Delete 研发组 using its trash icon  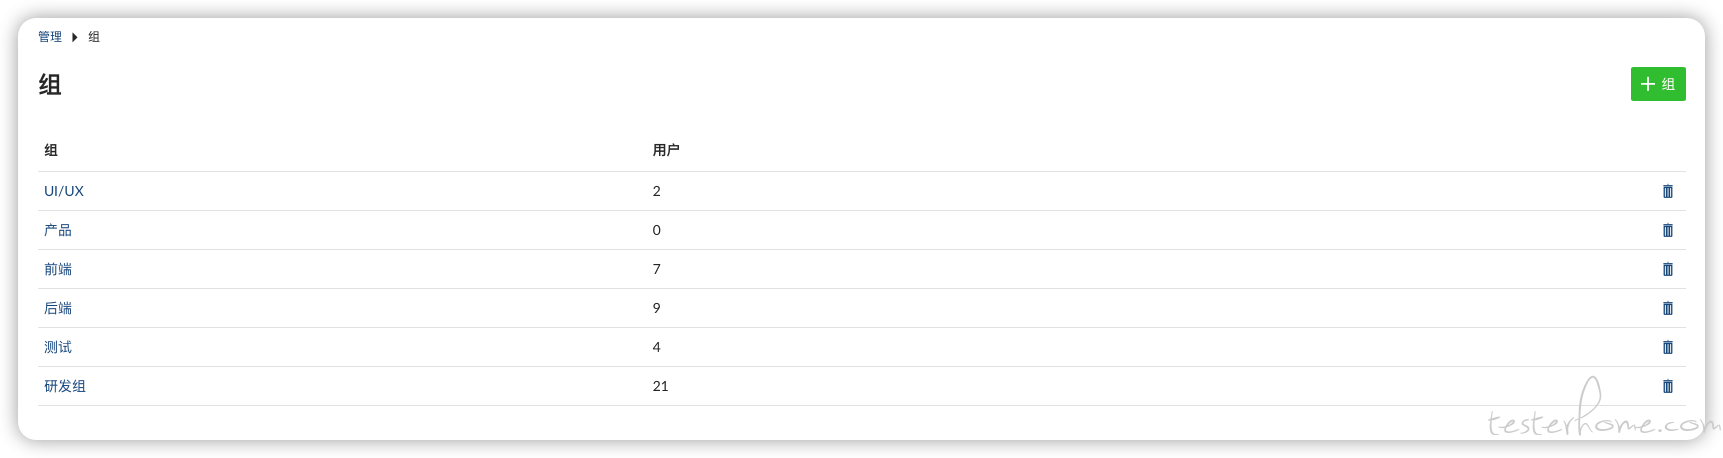[x=1667, y=386]
